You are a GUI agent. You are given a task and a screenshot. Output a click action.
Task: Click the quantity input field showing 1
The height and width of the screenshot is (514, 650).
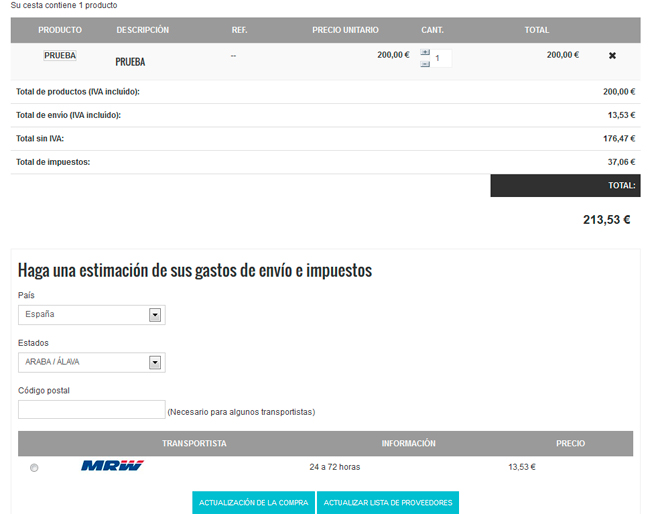click(x=441, y=58)
